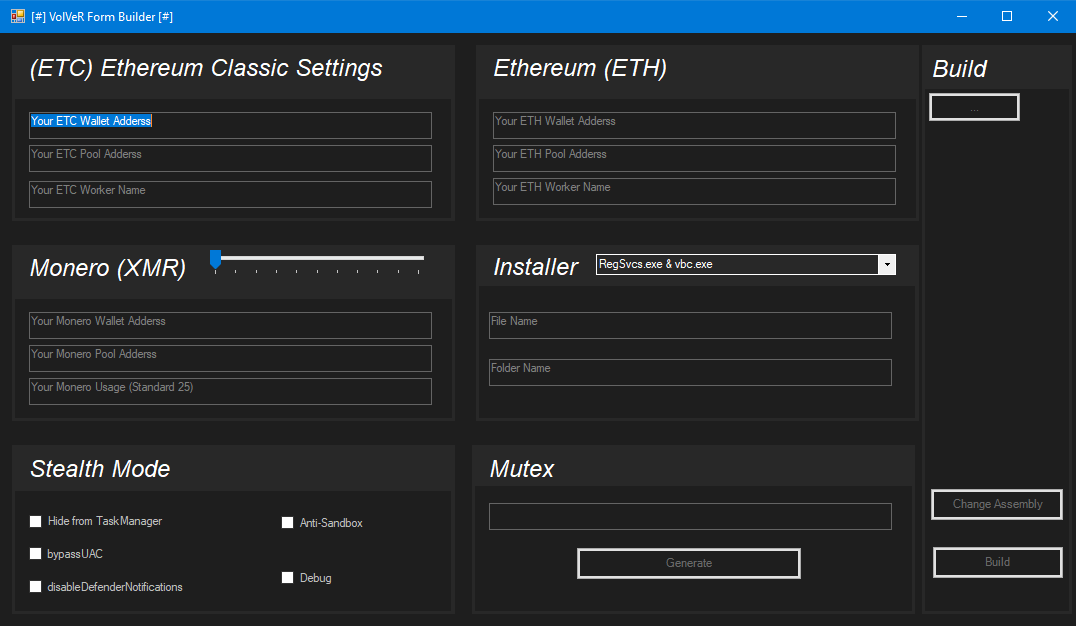This screenshot has width=1076, height=626.
Task: Focus the ETH Wallet Address field
Action: click(694, 126)
